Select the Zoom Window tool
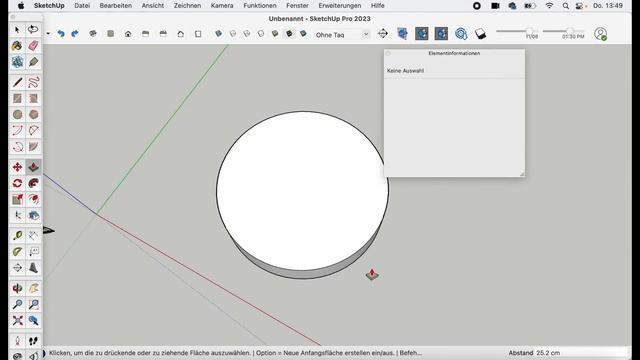Image resolution: width=640 pixels, height=360 pixels. click(x=33, y=304)
